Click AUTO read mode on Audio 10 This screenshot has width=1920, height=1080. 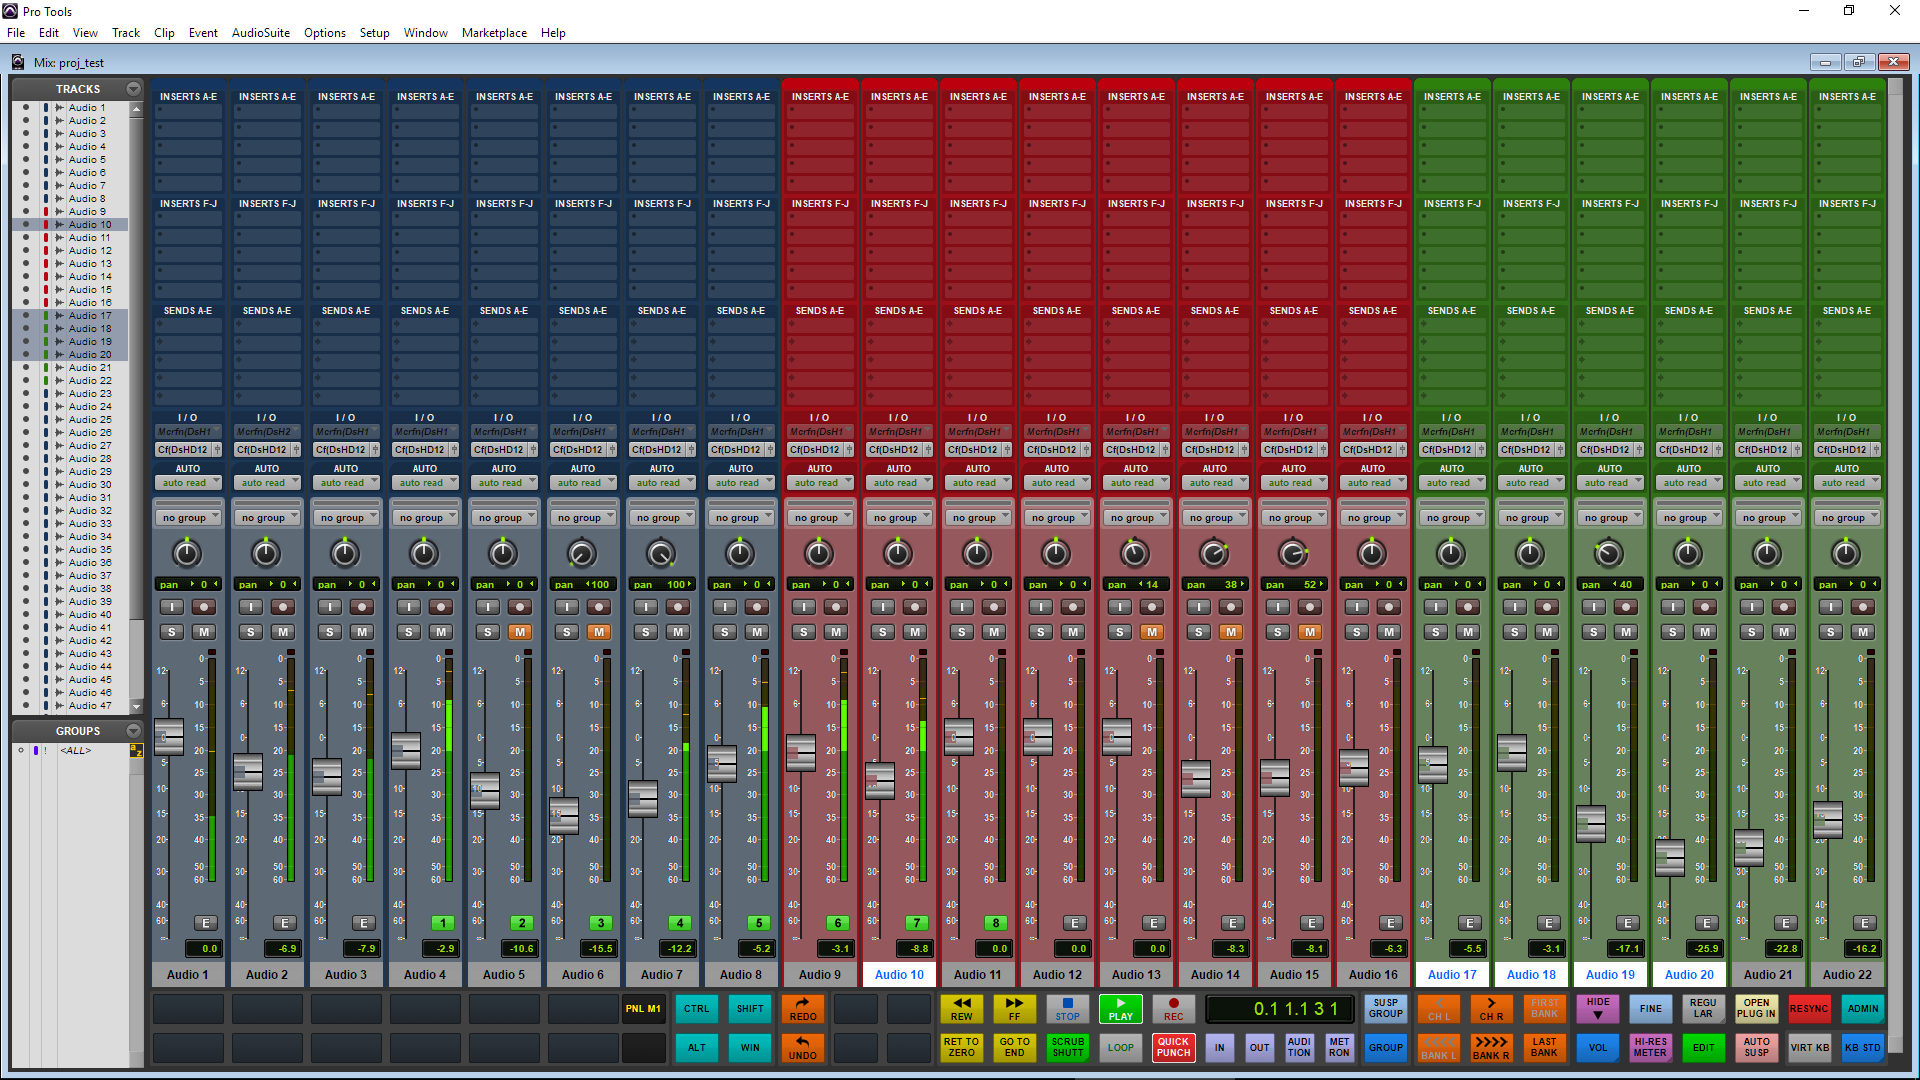point(898,484)
